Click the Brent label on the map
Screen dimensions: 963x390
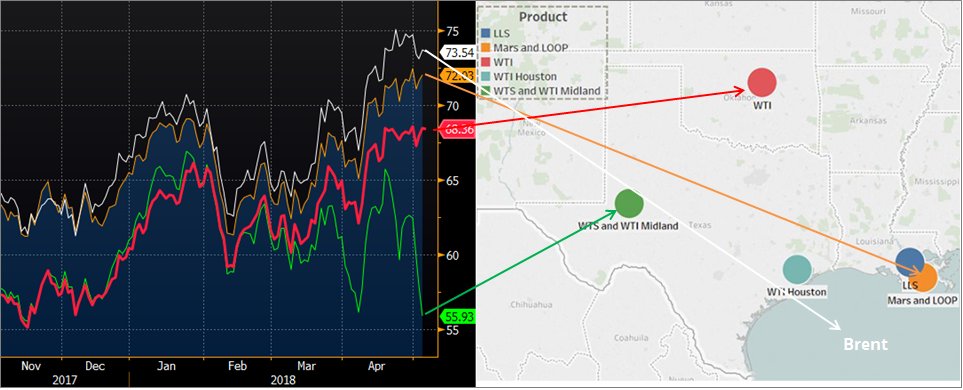pos(865,344)
